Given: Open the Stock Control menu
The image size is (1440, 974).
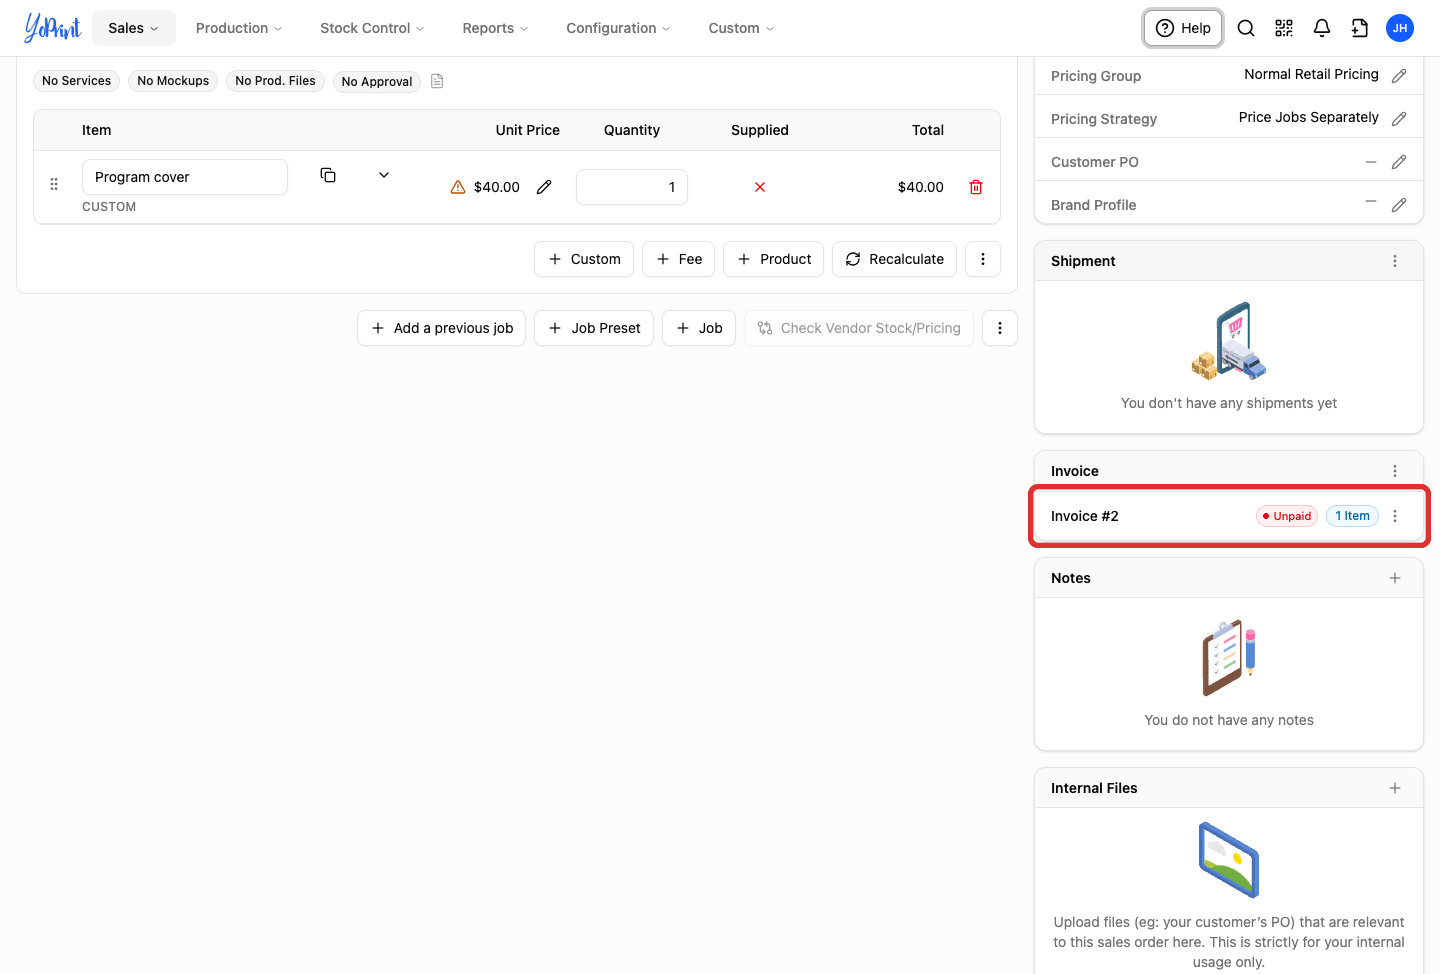Looking at the screenshot, I should pyautogui.click(x=372, y=28).
